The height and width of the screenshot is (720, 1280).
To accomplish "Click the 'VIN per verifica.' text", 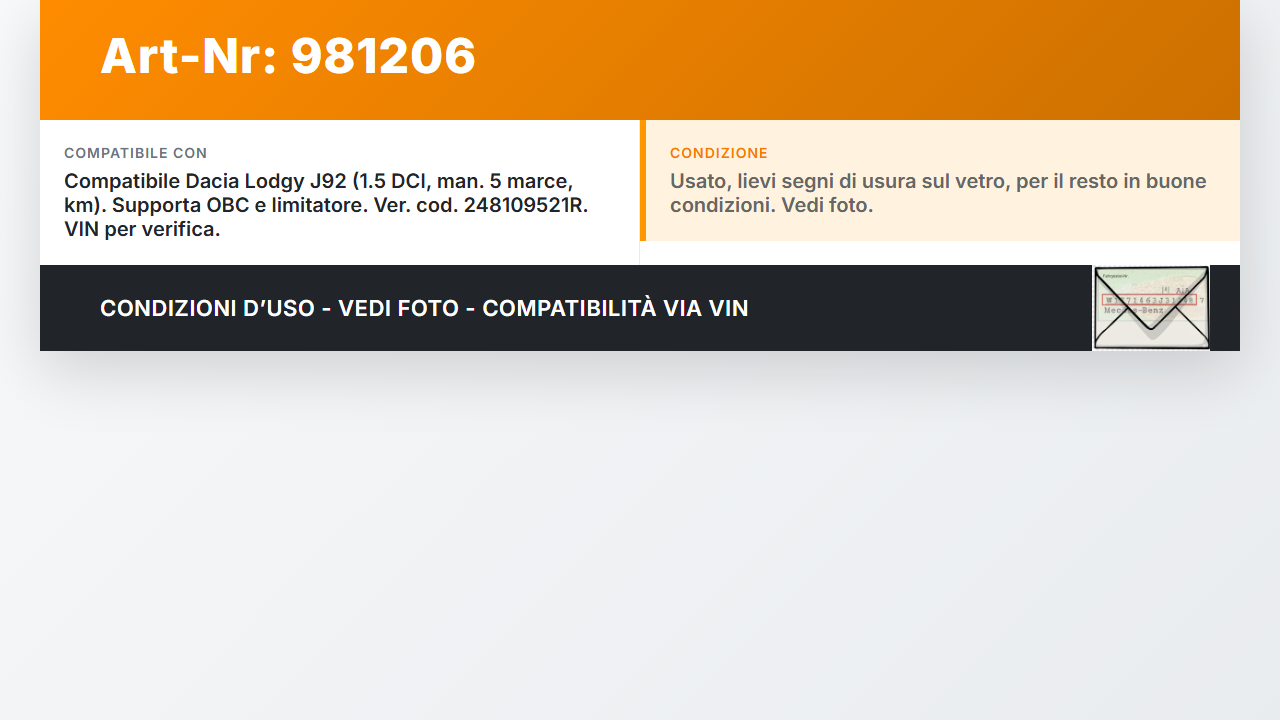I will coord(142,229).
